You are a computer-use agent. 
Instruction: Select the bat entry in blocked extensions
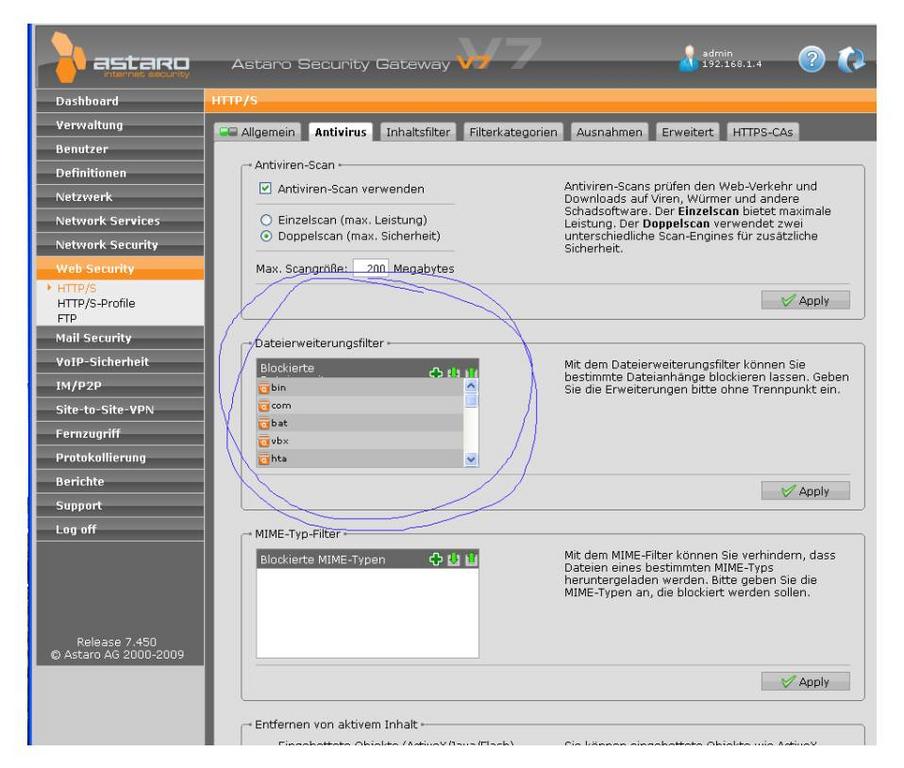360,423
